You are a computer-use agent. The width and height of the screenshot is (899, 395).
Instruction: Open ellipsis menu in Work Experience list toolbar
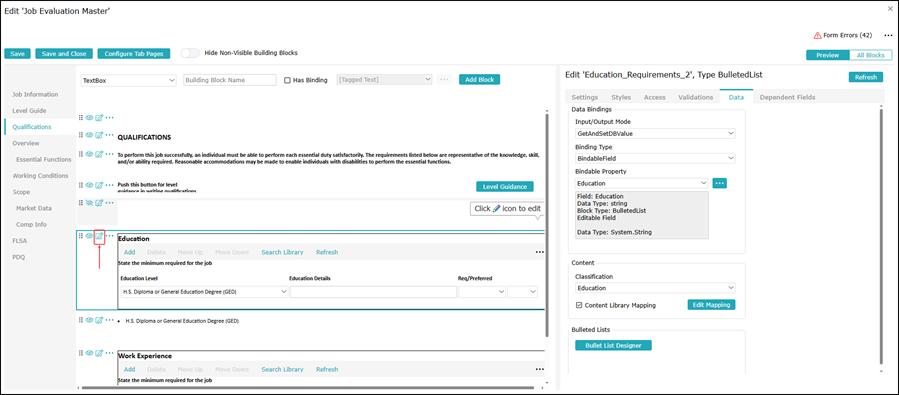pyautogui.click(x=539, y=369)
